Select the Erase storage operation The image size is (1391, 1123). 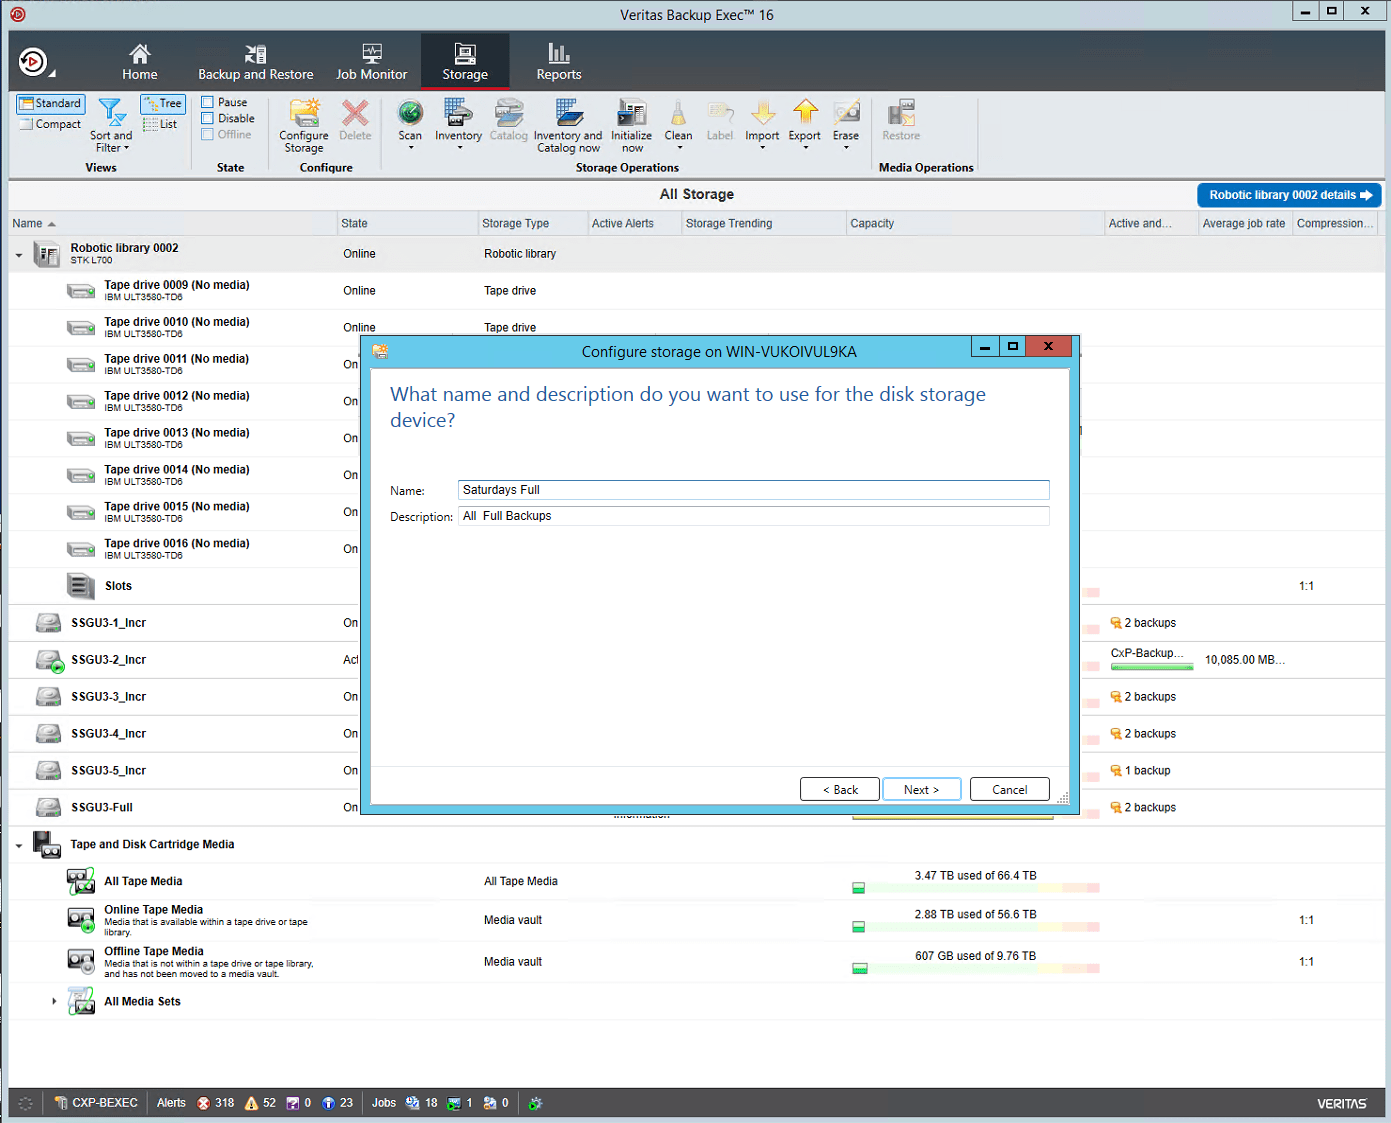(846, 122)
